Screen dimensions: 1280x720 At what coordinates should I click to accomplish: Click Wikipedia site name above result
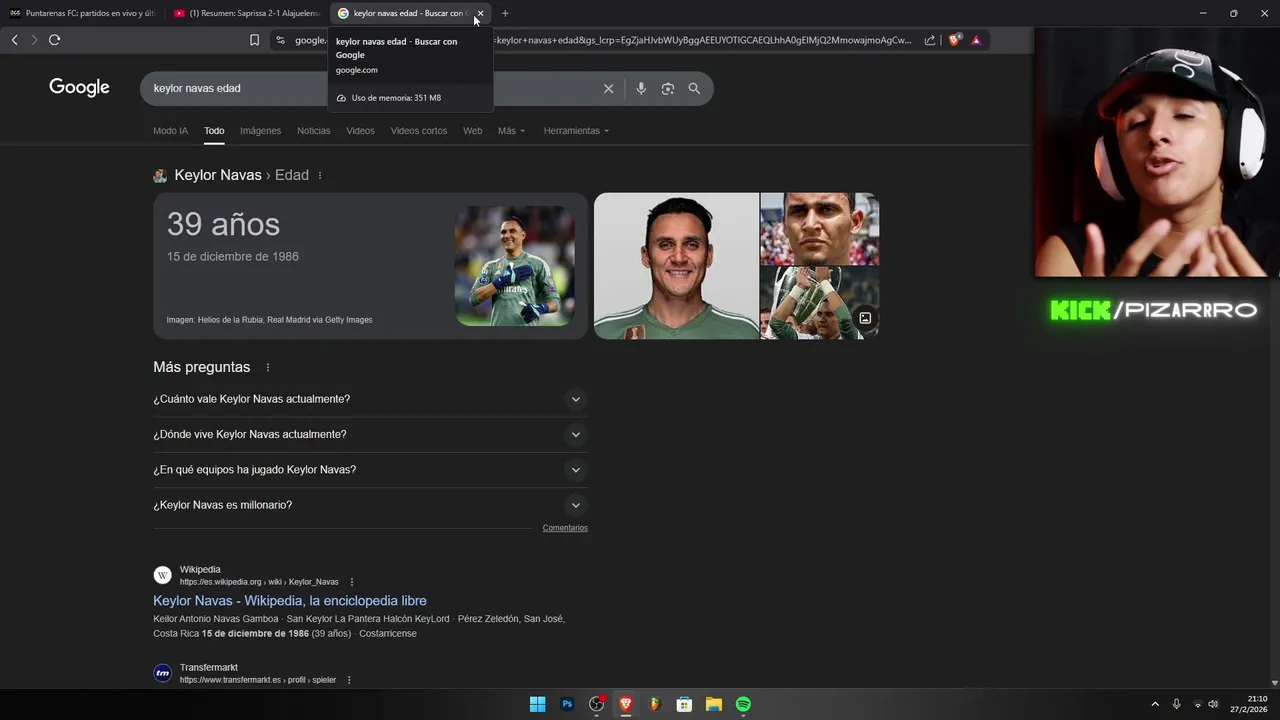point(200,570)
